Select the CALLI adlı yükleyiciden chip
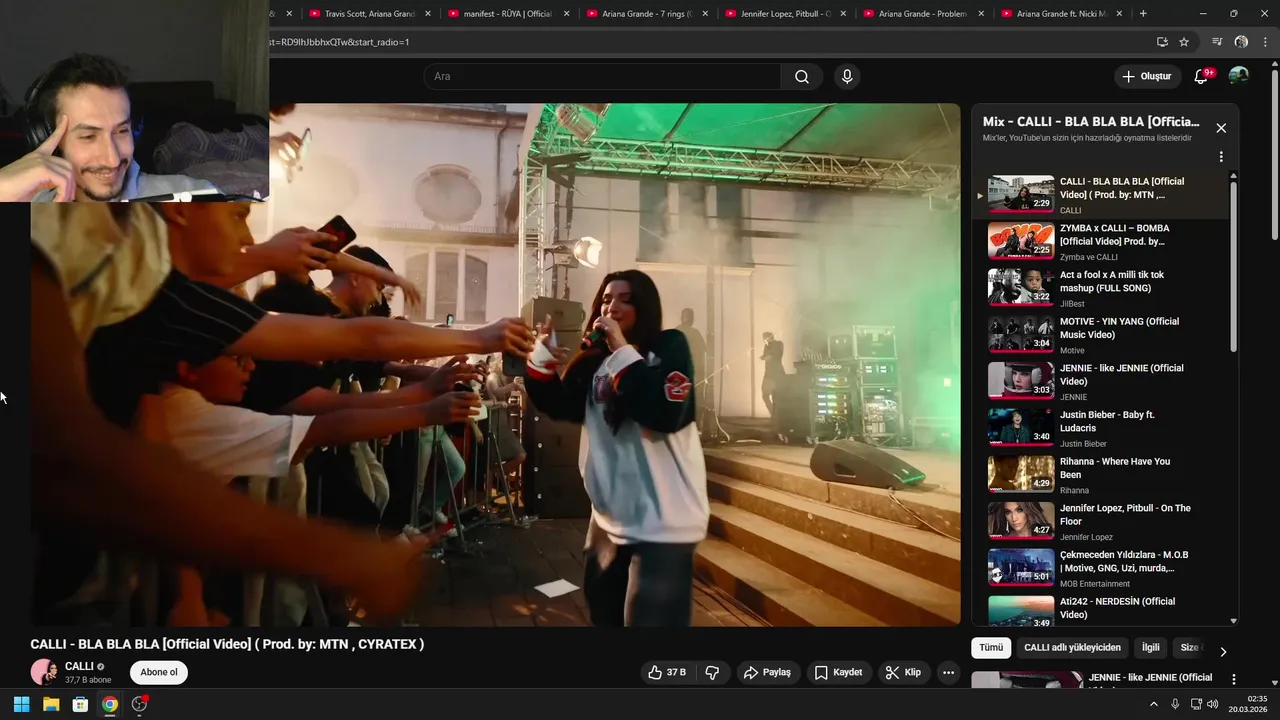The height and width of the screenshot is (720, 1280). (1073, 648)
